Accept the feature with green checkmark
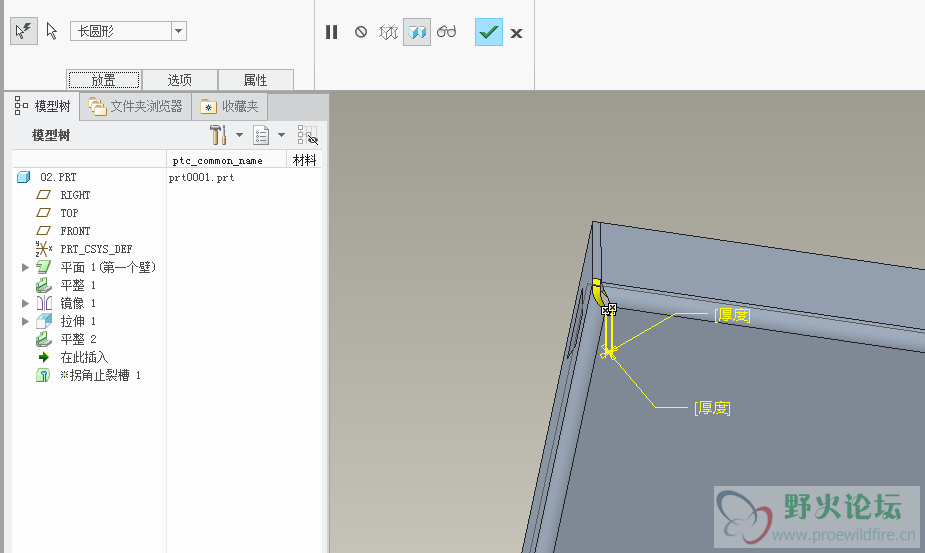This screenshot has height=553, width=925. (x=489, y=32)
